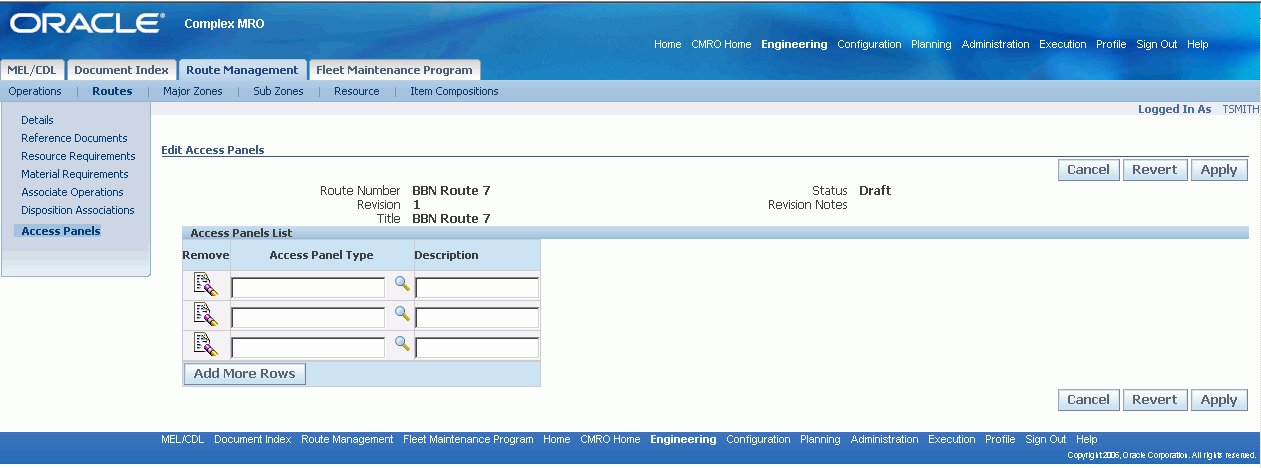Screen dimensions: 1261x468
Task: Click Administration link in the footer
Action: 884,439
